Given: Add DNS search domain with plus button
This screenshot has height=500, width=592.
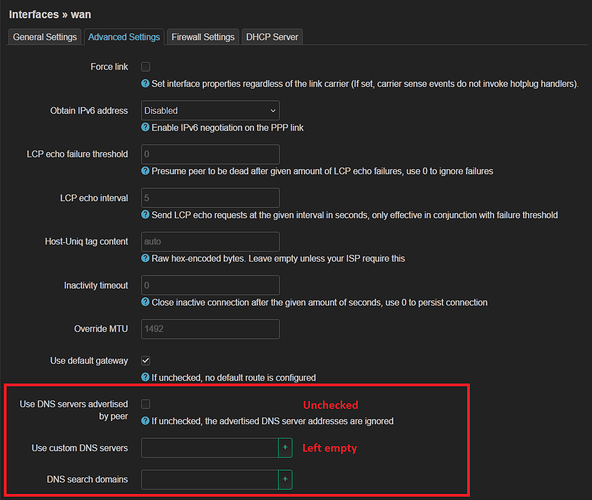Looking at the screenshot, I should pyautogui.click(x=285, y=479).
